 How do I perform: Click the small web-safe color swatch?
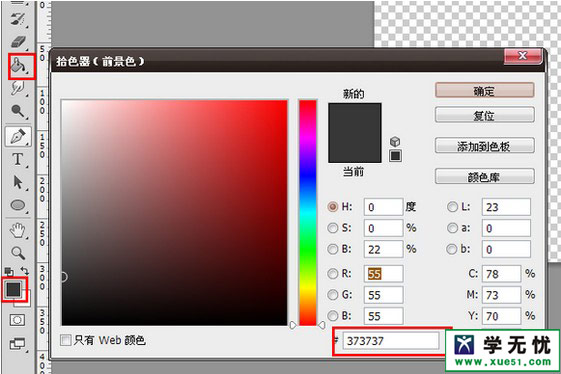[x=395, y=156]
